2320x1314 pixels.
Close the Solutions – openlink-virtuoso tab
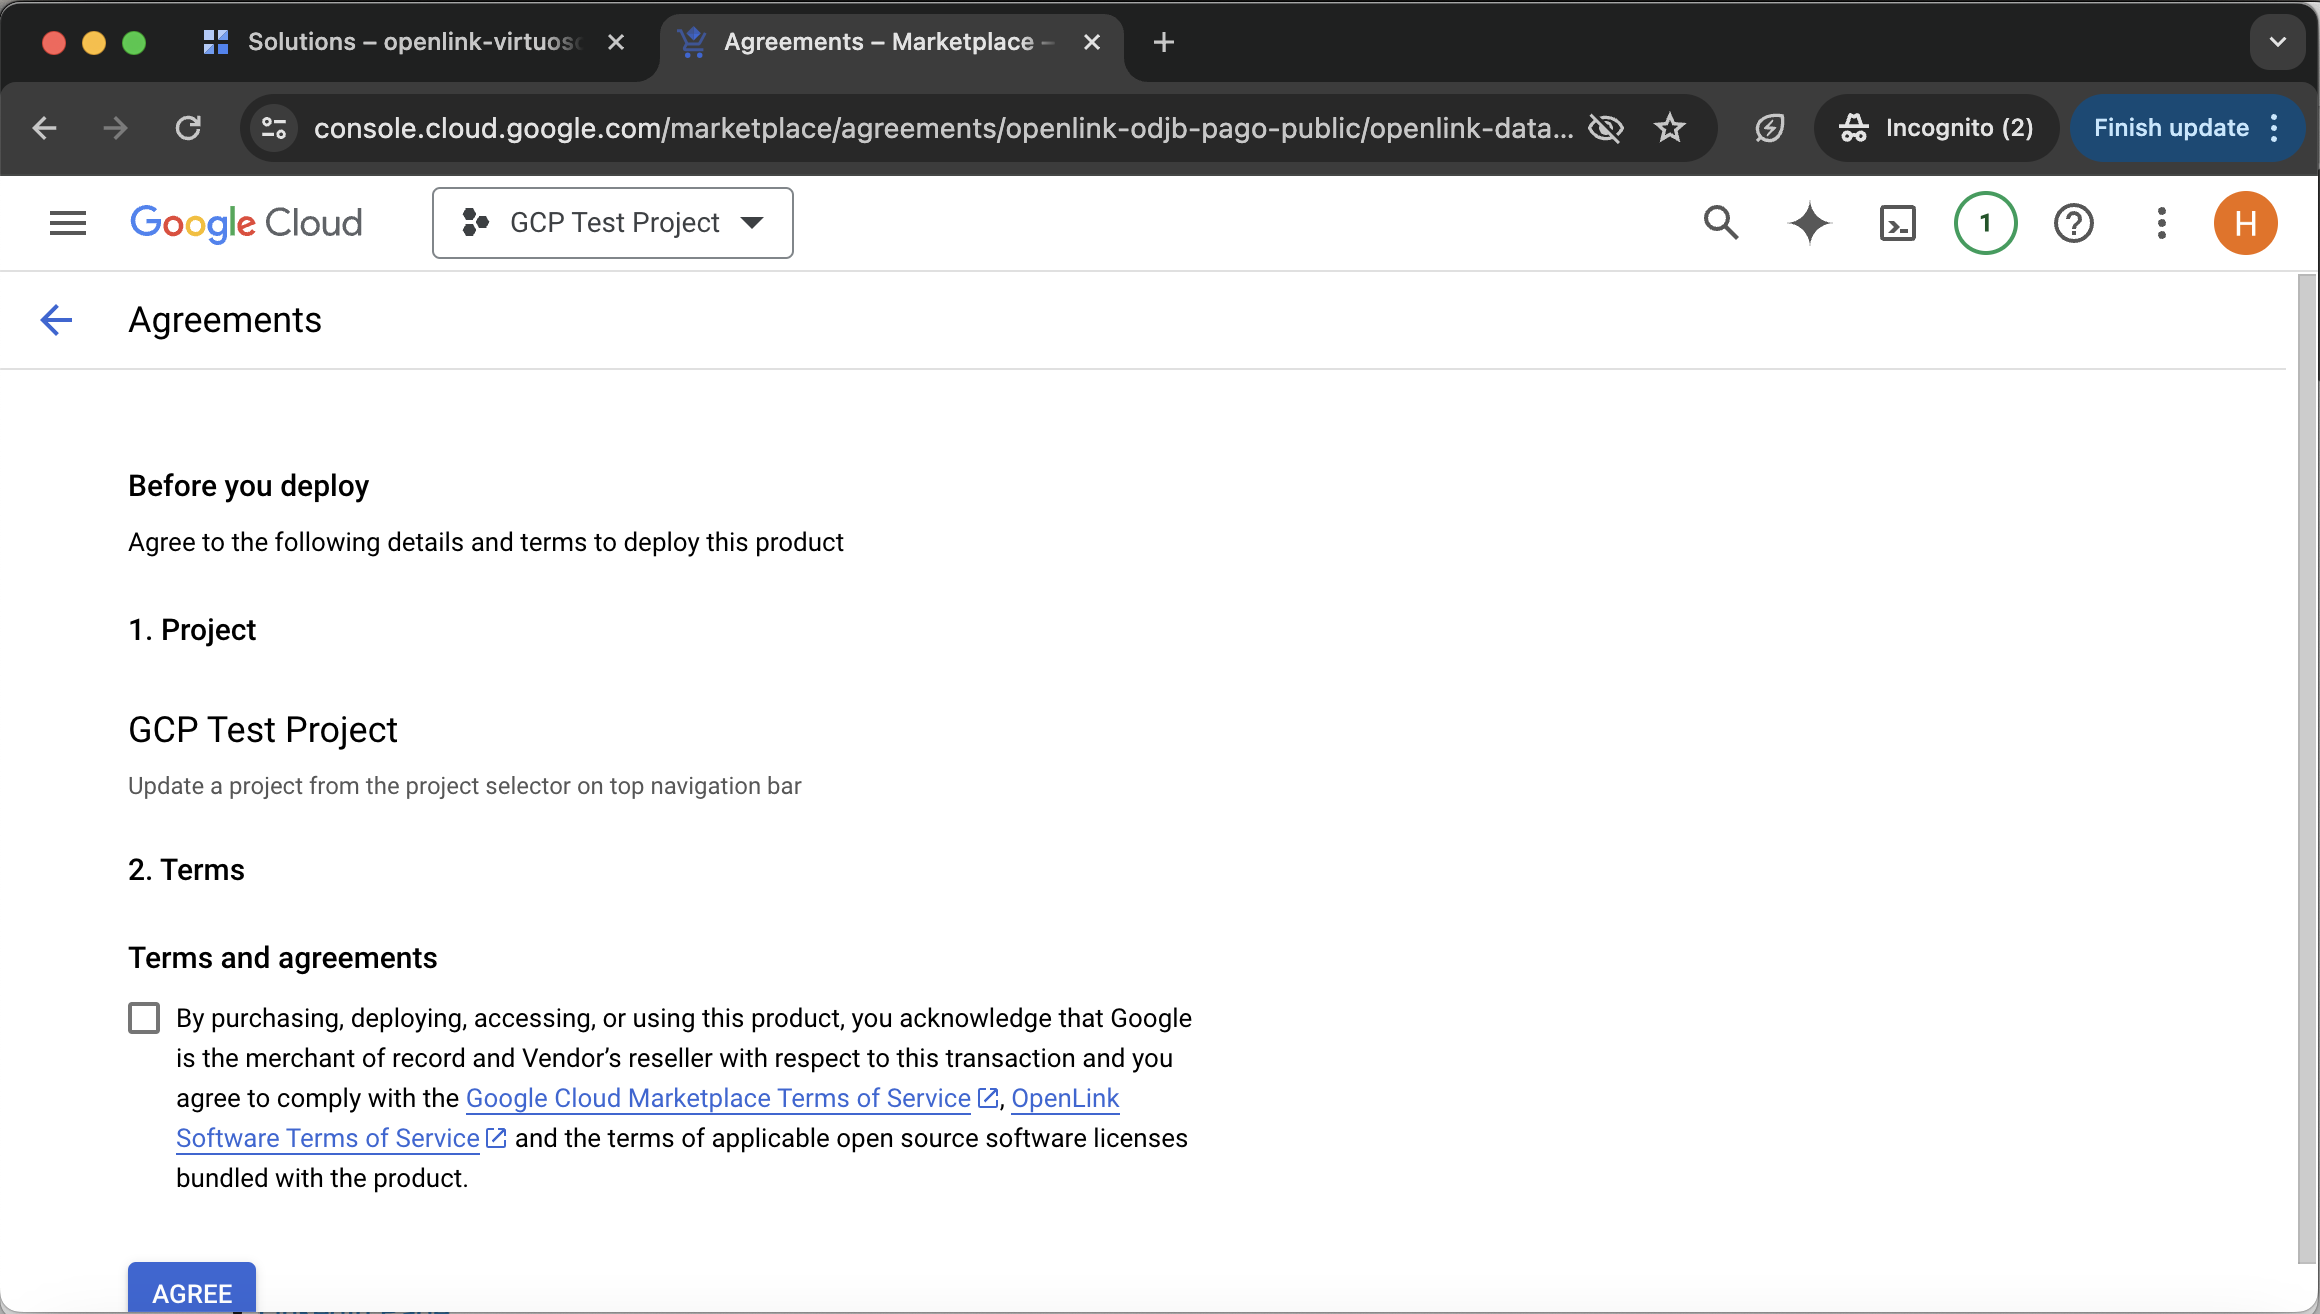click(x=616, y=42)
